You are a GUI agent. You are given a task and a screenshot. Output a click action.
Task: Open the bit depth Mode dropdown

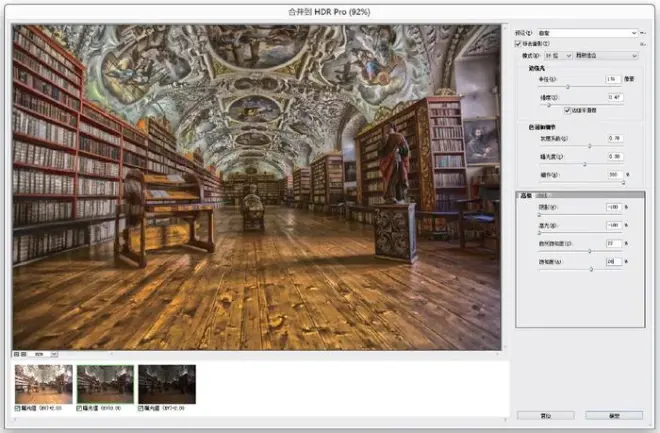[558, 56]
